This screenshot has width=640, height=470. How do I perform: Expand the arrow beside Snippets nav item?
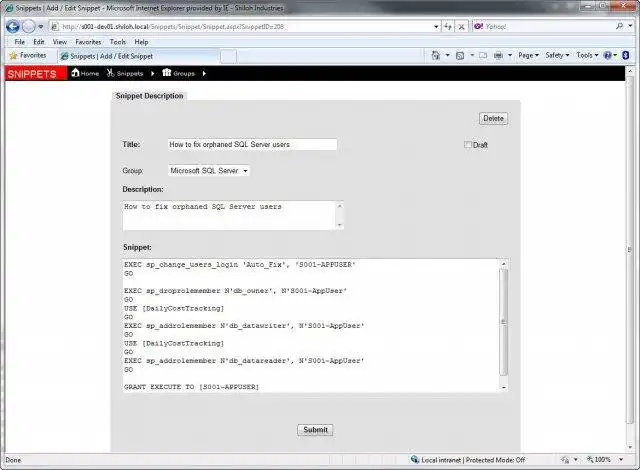tap(153, 73)
